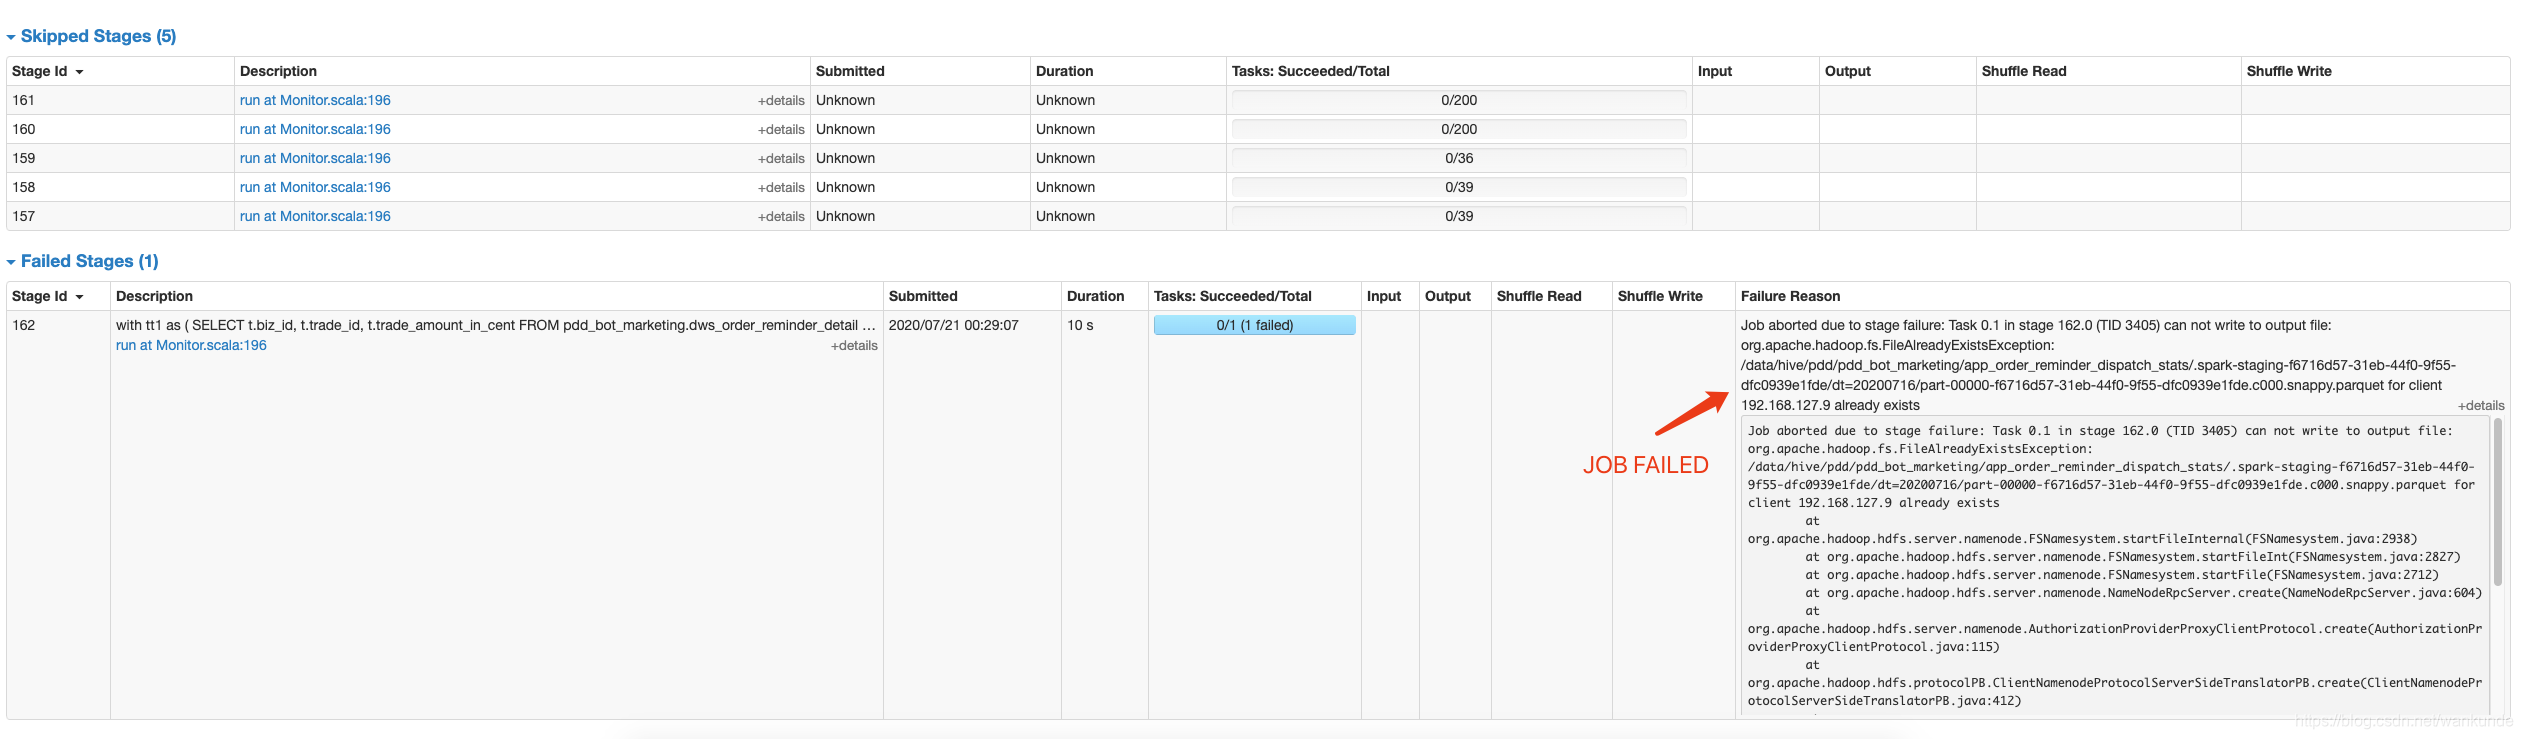Sort failed stages by Submitted column
The height and width of the screenshot is (739, 2523).
(x=923, y=296)
